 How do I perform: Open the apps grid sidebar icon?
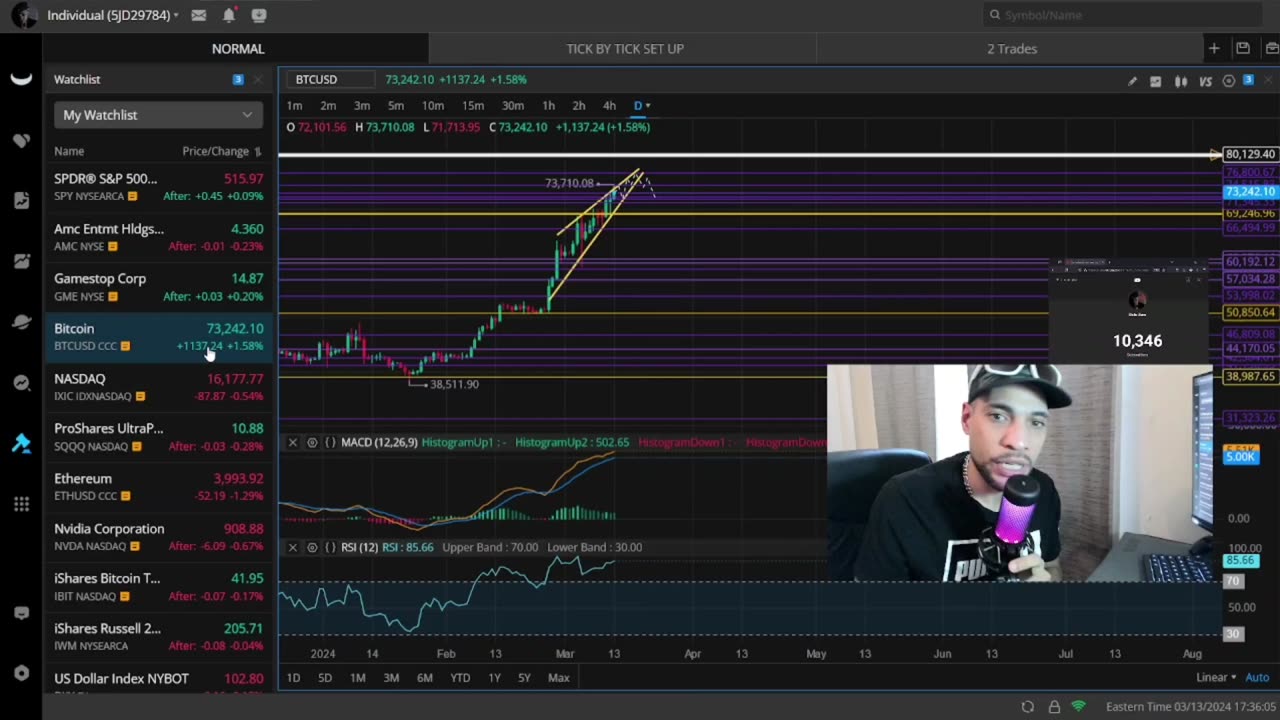[x=21, y=504]
